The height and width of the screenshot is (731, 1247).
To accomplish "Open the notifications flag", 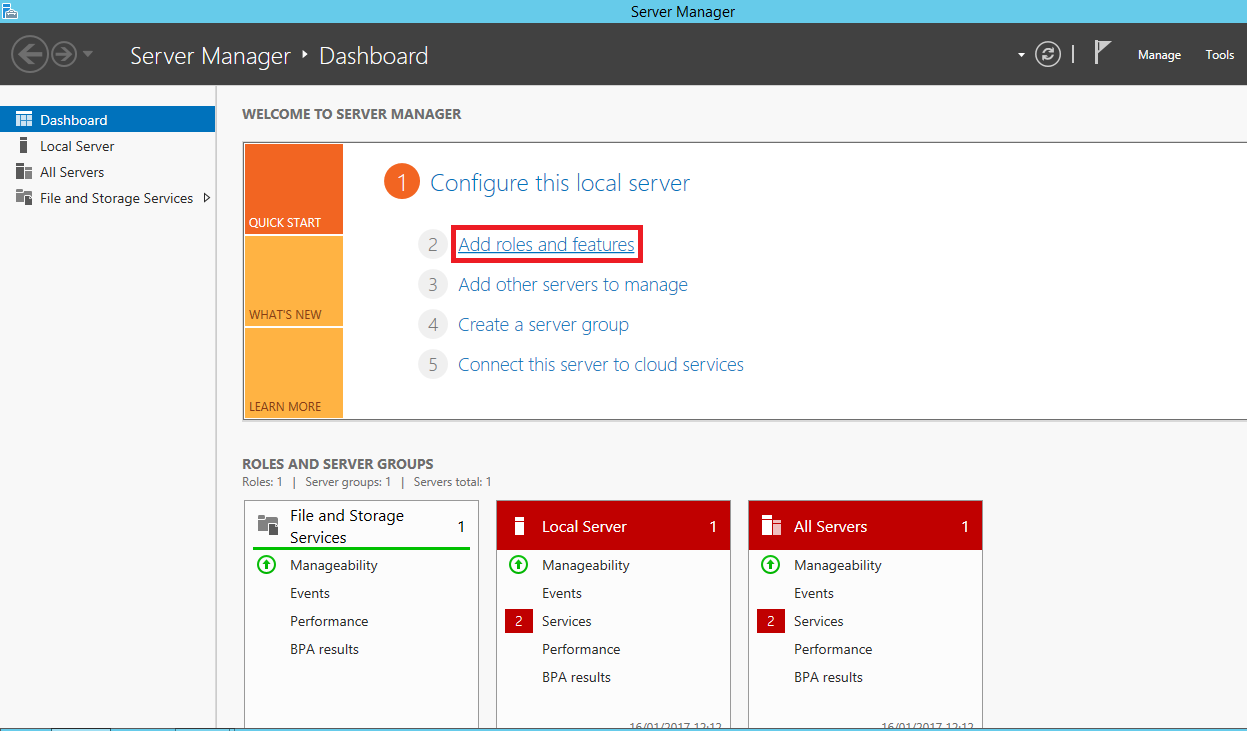I will pyautogui.click(x=1102, y=53).
